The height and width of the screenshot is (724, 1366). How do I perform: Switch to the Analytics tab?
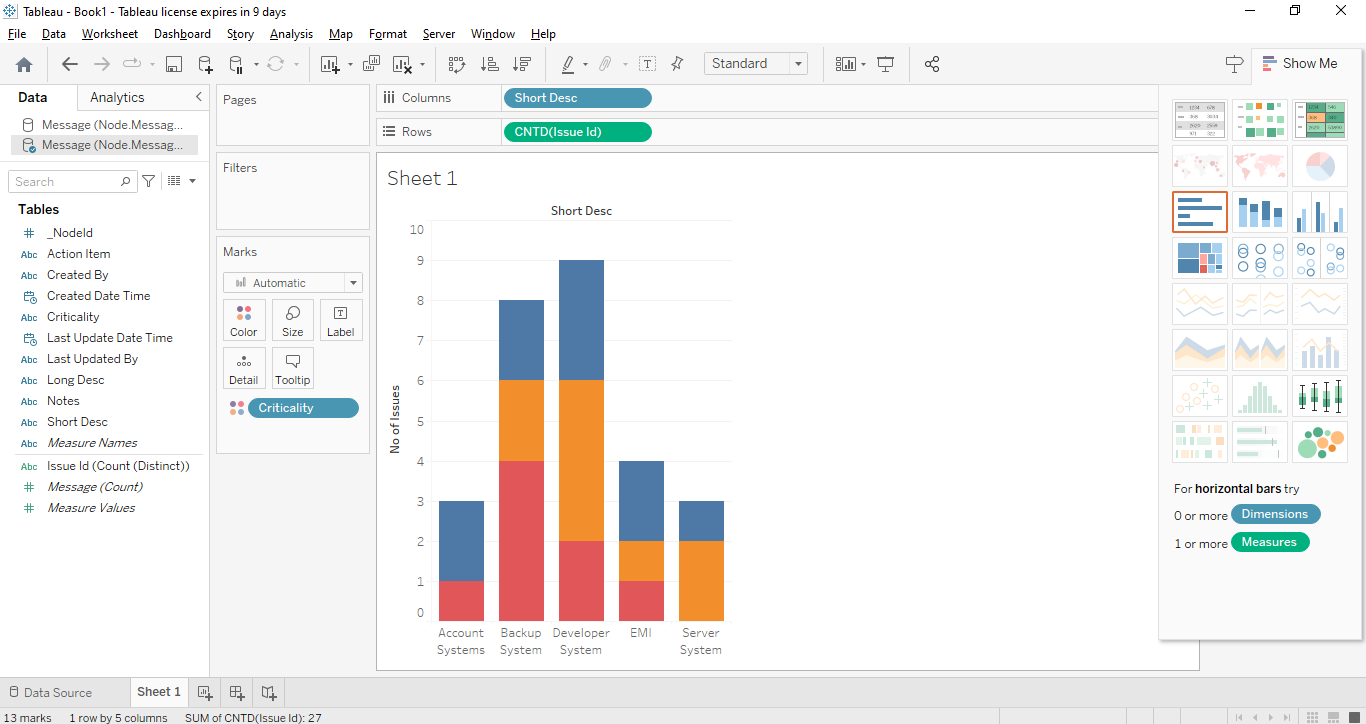click(x=117, y=97)
